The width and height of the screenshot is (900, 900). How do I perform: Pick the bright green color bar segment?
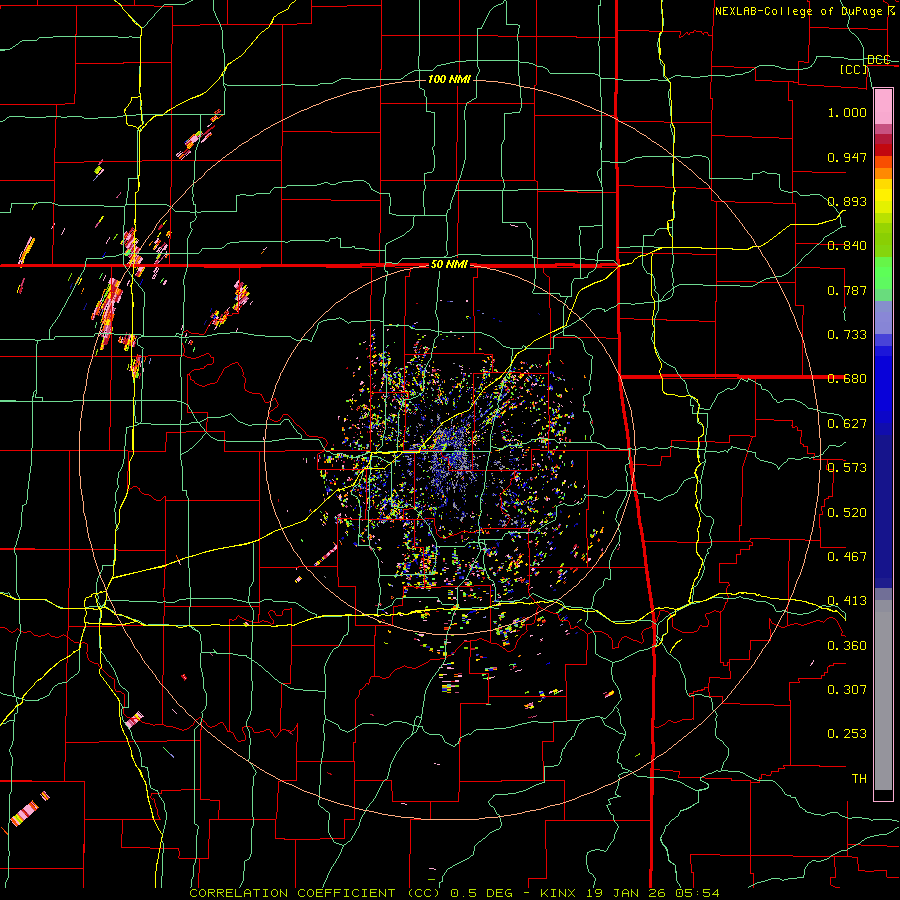[883, 273]
